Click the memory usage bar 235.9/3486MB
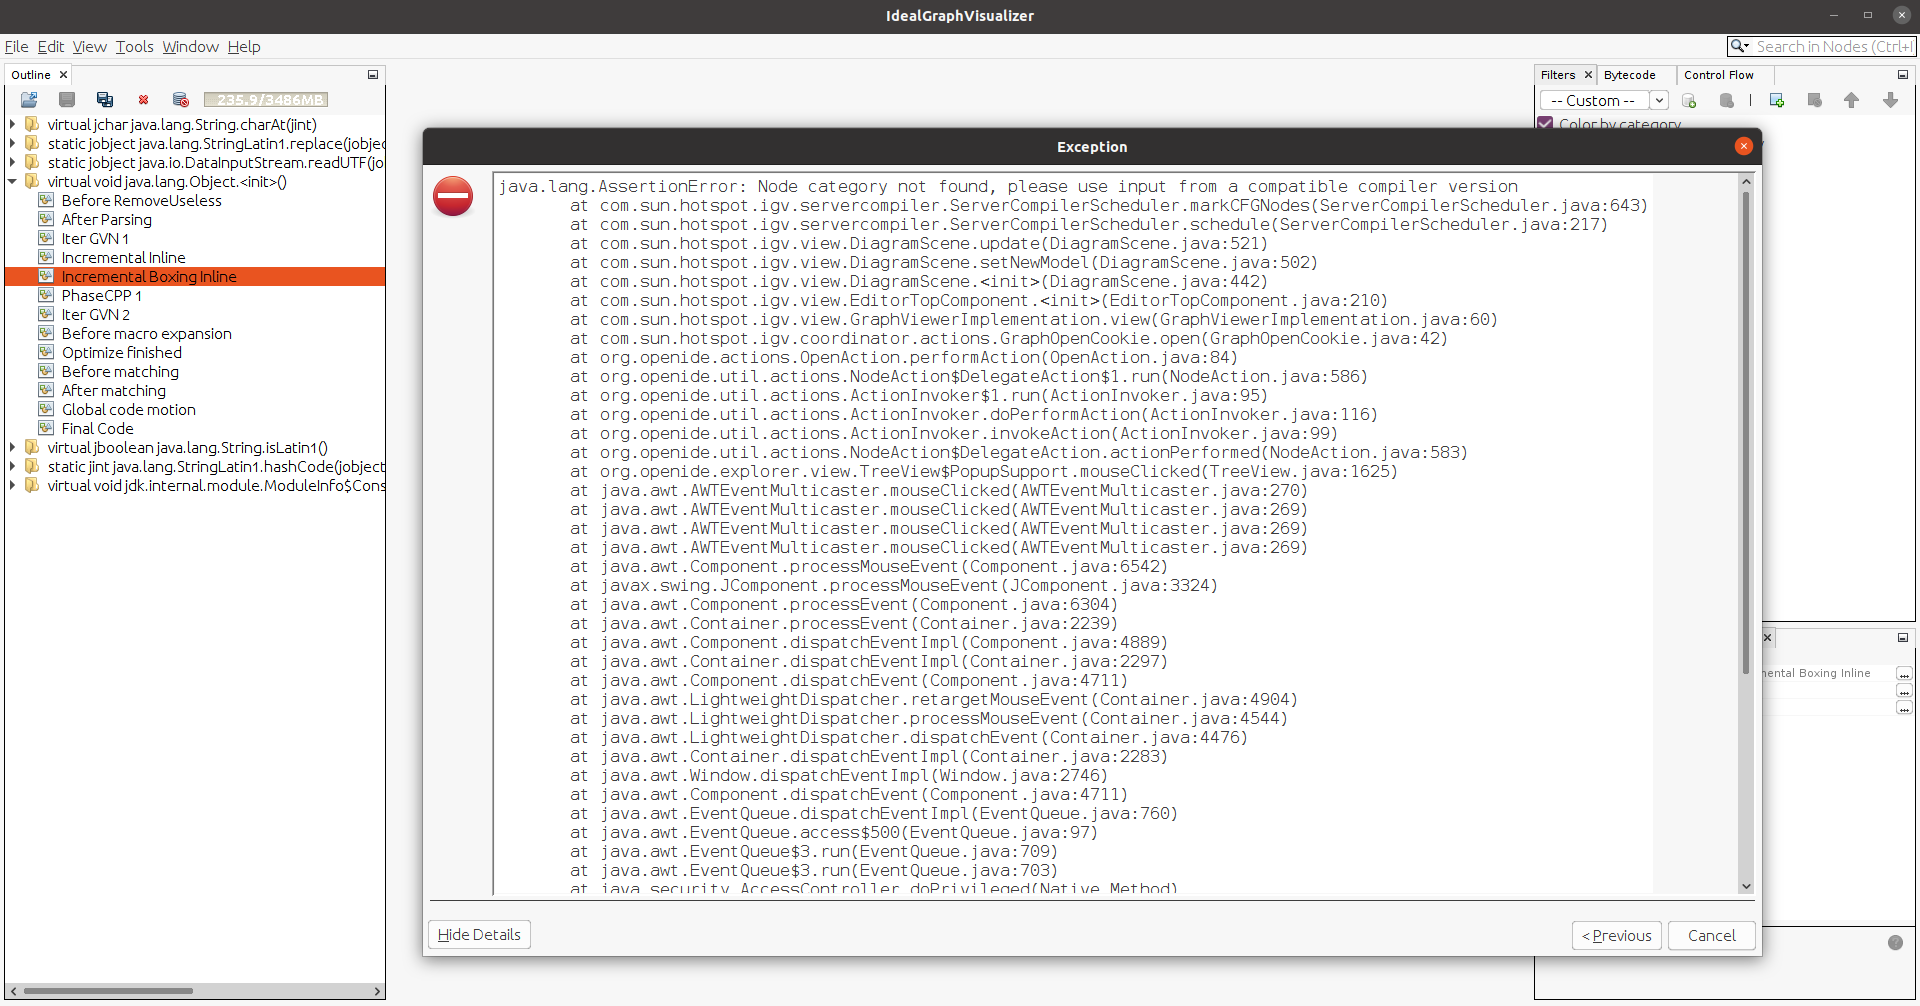 (x=266, y=100)
